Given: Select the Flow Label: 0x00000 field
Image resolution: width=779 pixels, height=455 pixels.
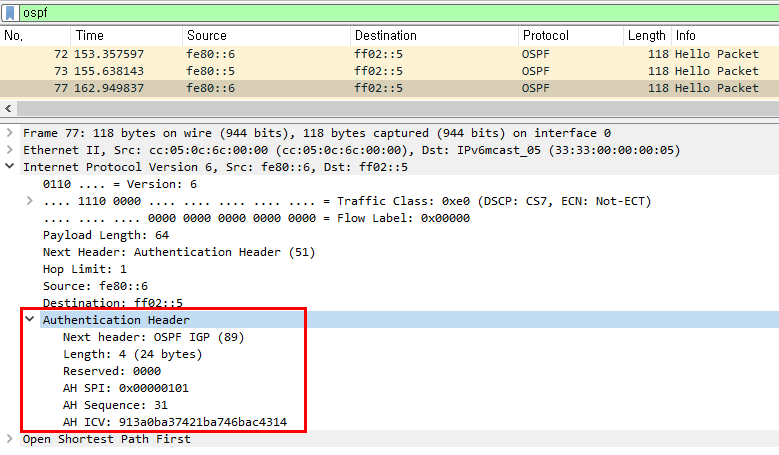Looking at the screenshot, I should tap(256, 218).
